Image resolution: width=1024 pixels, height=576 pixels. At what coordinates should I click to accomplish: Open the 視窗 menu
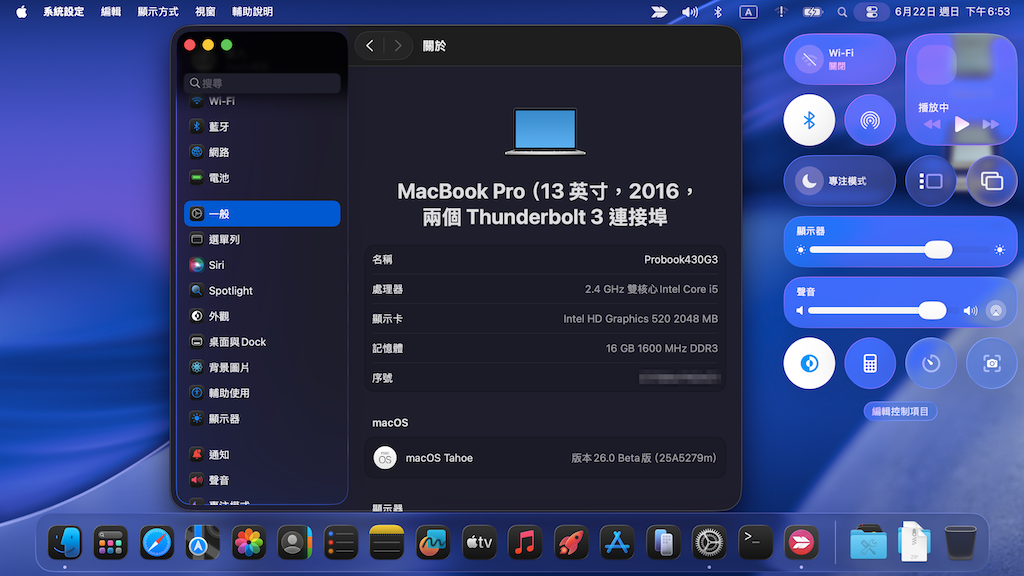tap(205, 12)
